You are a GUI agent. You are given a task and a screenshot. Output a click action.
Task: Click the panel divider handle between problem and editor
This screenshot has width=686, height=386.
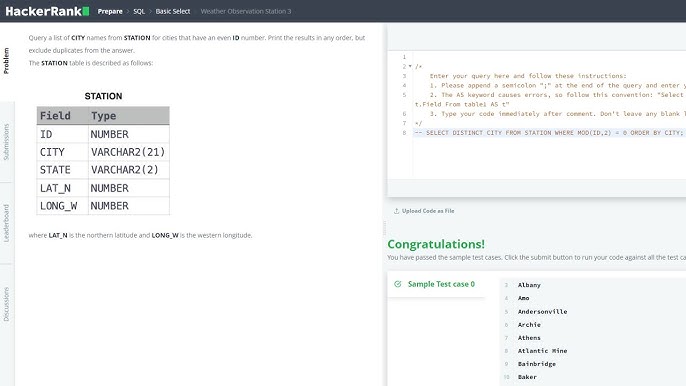coord(385,228)
